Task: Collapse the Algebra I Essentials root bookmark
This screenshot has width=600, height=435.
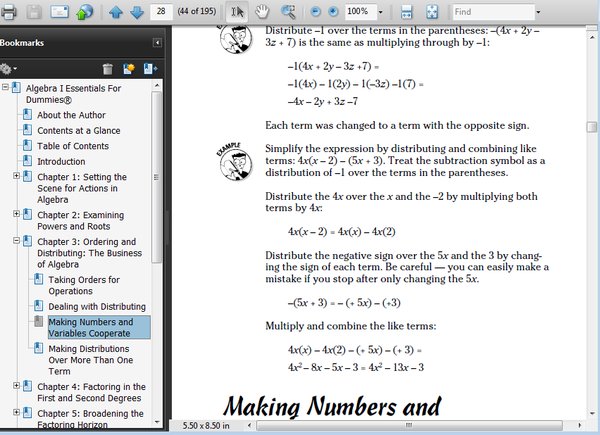Action: coord(5,87)
